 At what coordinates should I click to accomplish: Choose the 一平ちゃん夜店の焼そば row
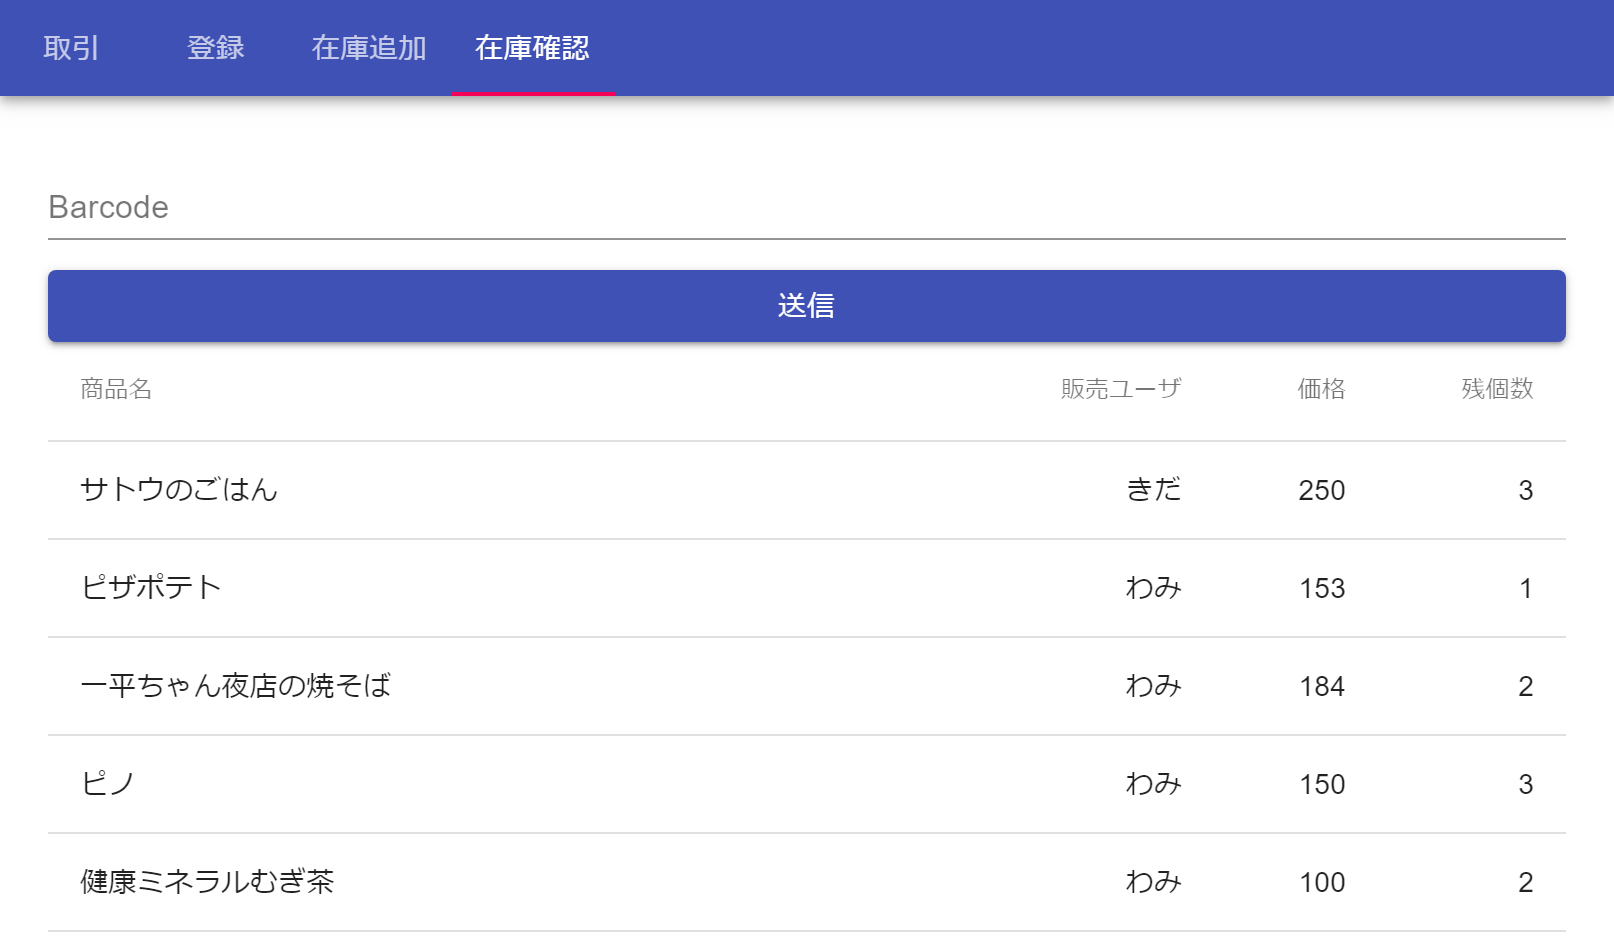tap(236, 686)
